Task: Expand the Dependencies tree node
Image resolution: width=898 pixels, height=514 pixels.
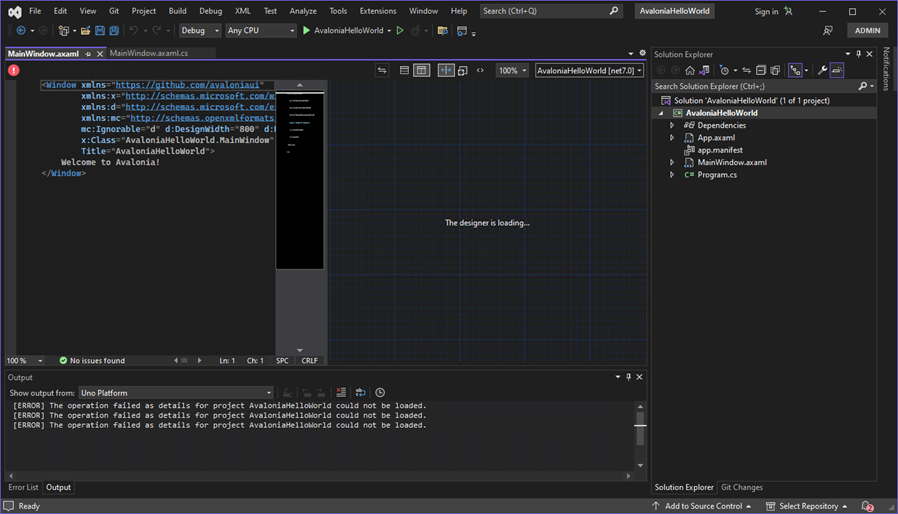Action: tap(672, 125)
